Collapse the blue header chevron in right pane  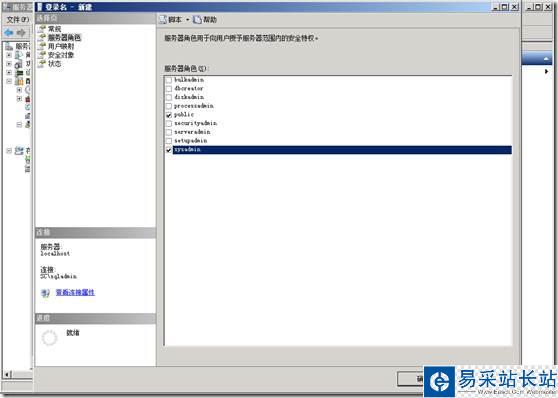pos(546,58)
